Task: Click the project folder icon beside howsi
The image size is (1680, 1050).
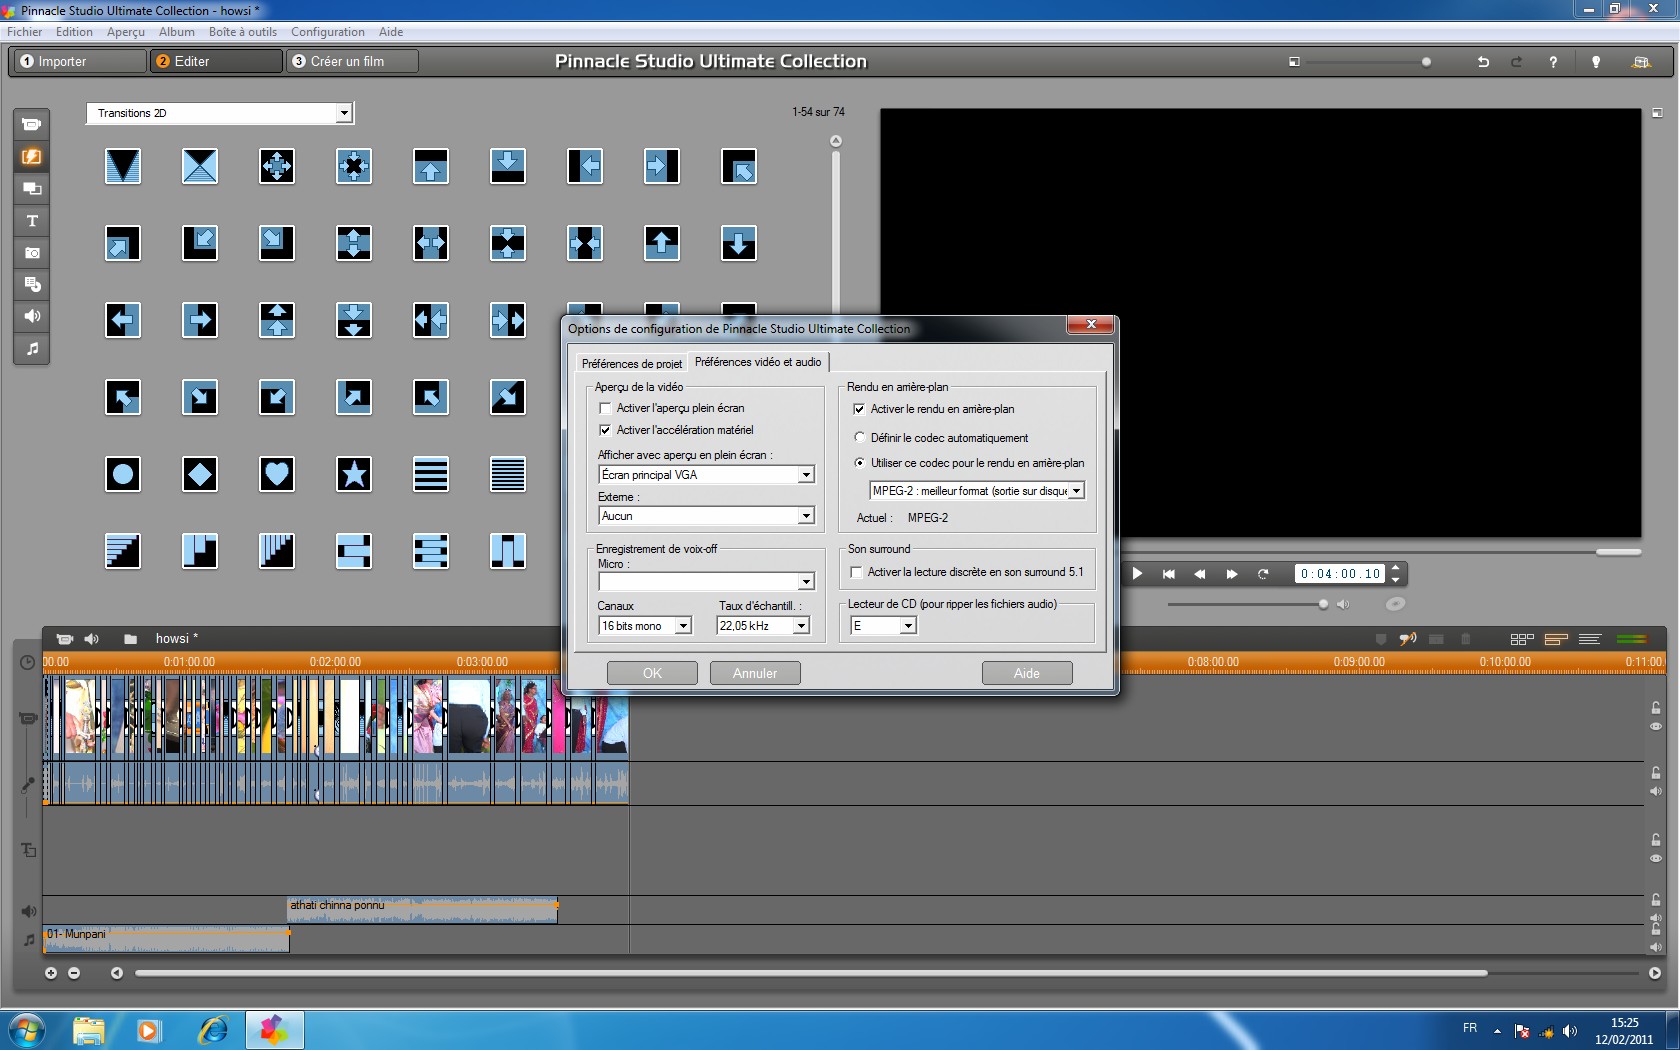Action: [130, 639]
